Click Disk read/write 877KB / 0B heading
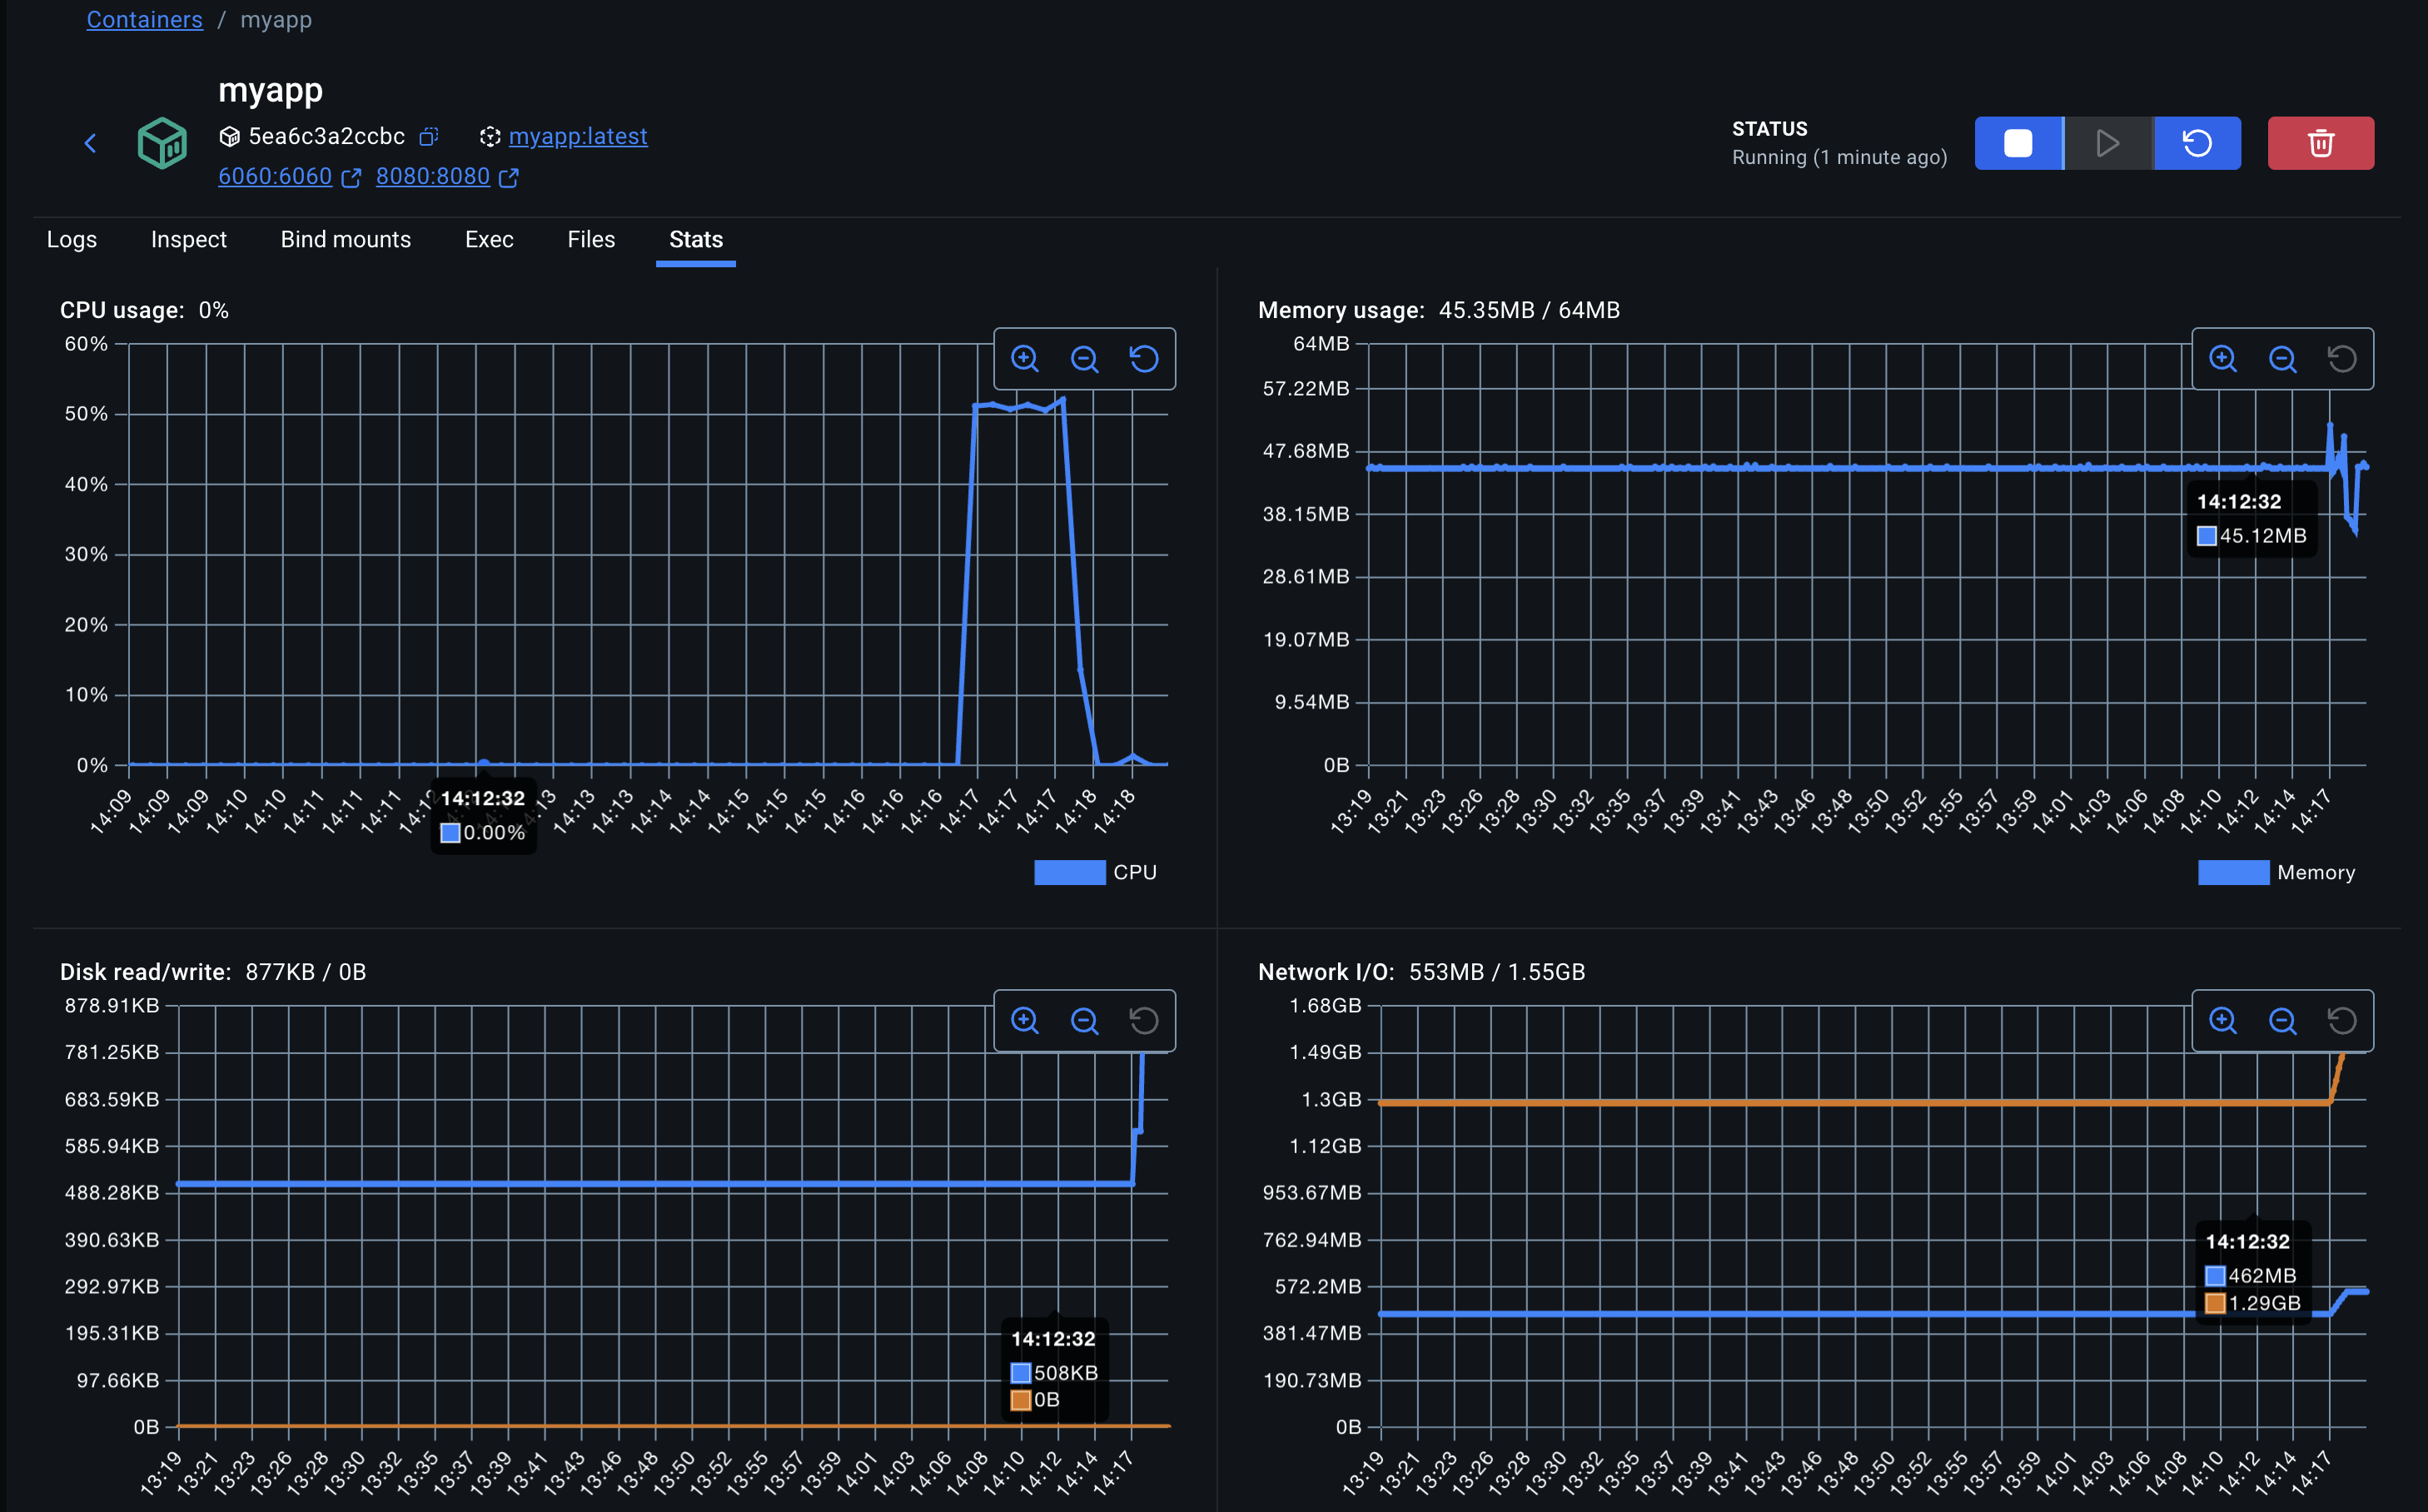The height and width of the screenshot is (1512, 2428). click(x=213, y=972)
